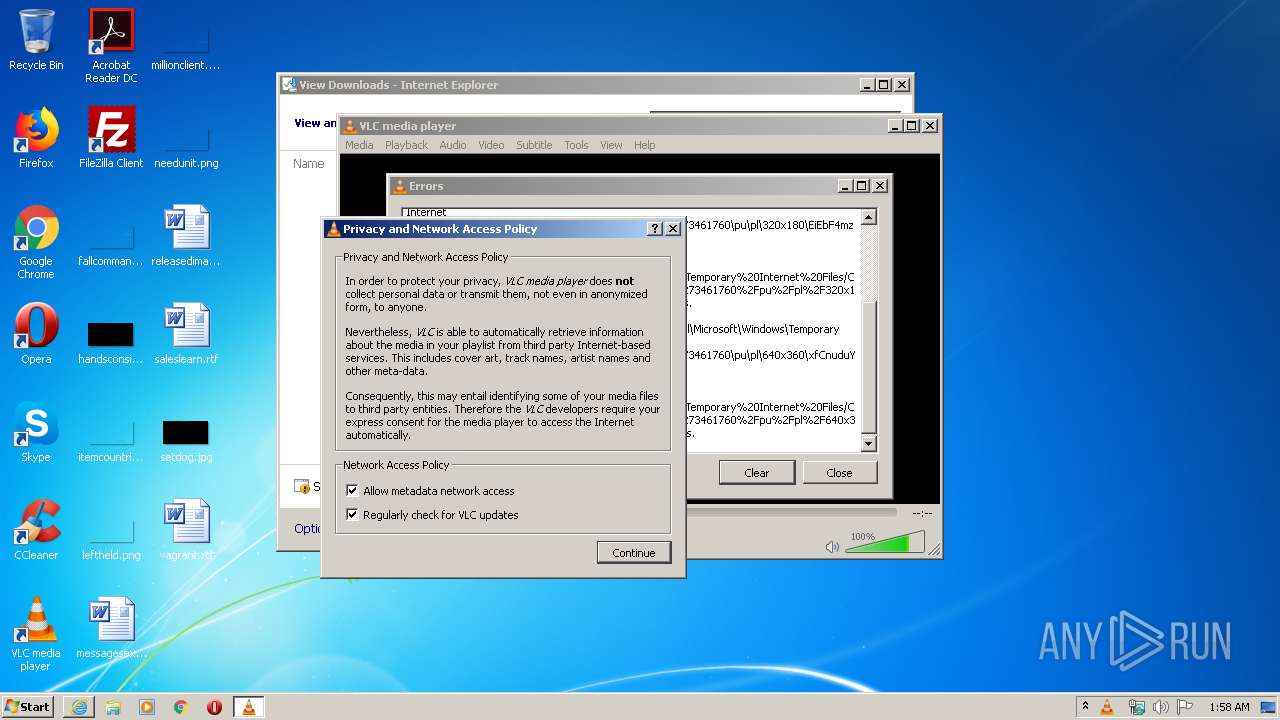Screen dimensions: 1280x720
Task: Open the VLC View menu
Action: [611, 145]
